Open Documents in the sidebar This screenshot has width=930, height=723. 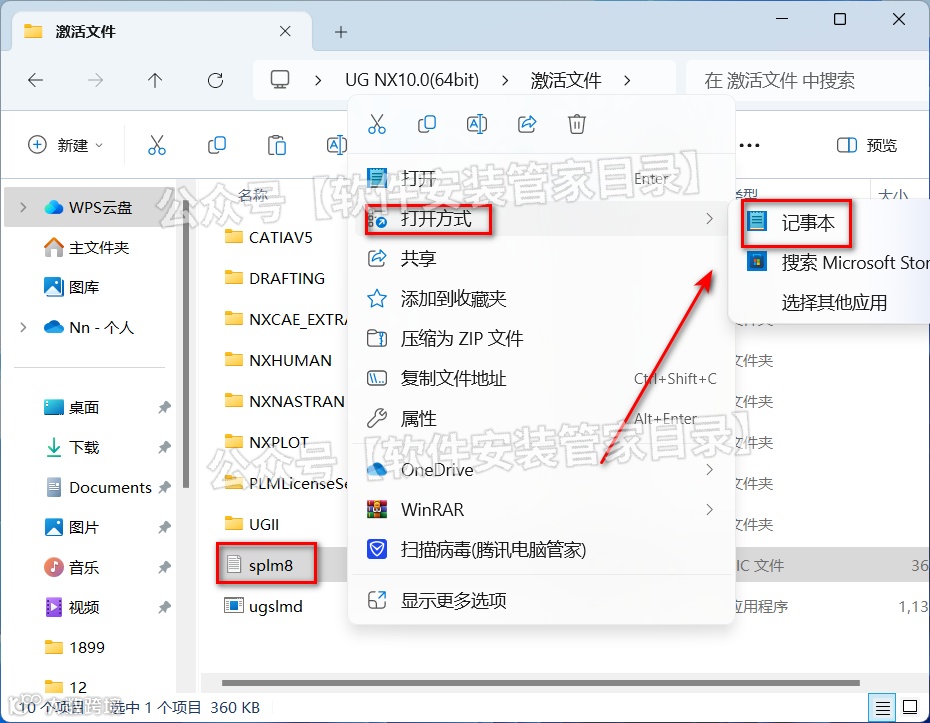98,488
